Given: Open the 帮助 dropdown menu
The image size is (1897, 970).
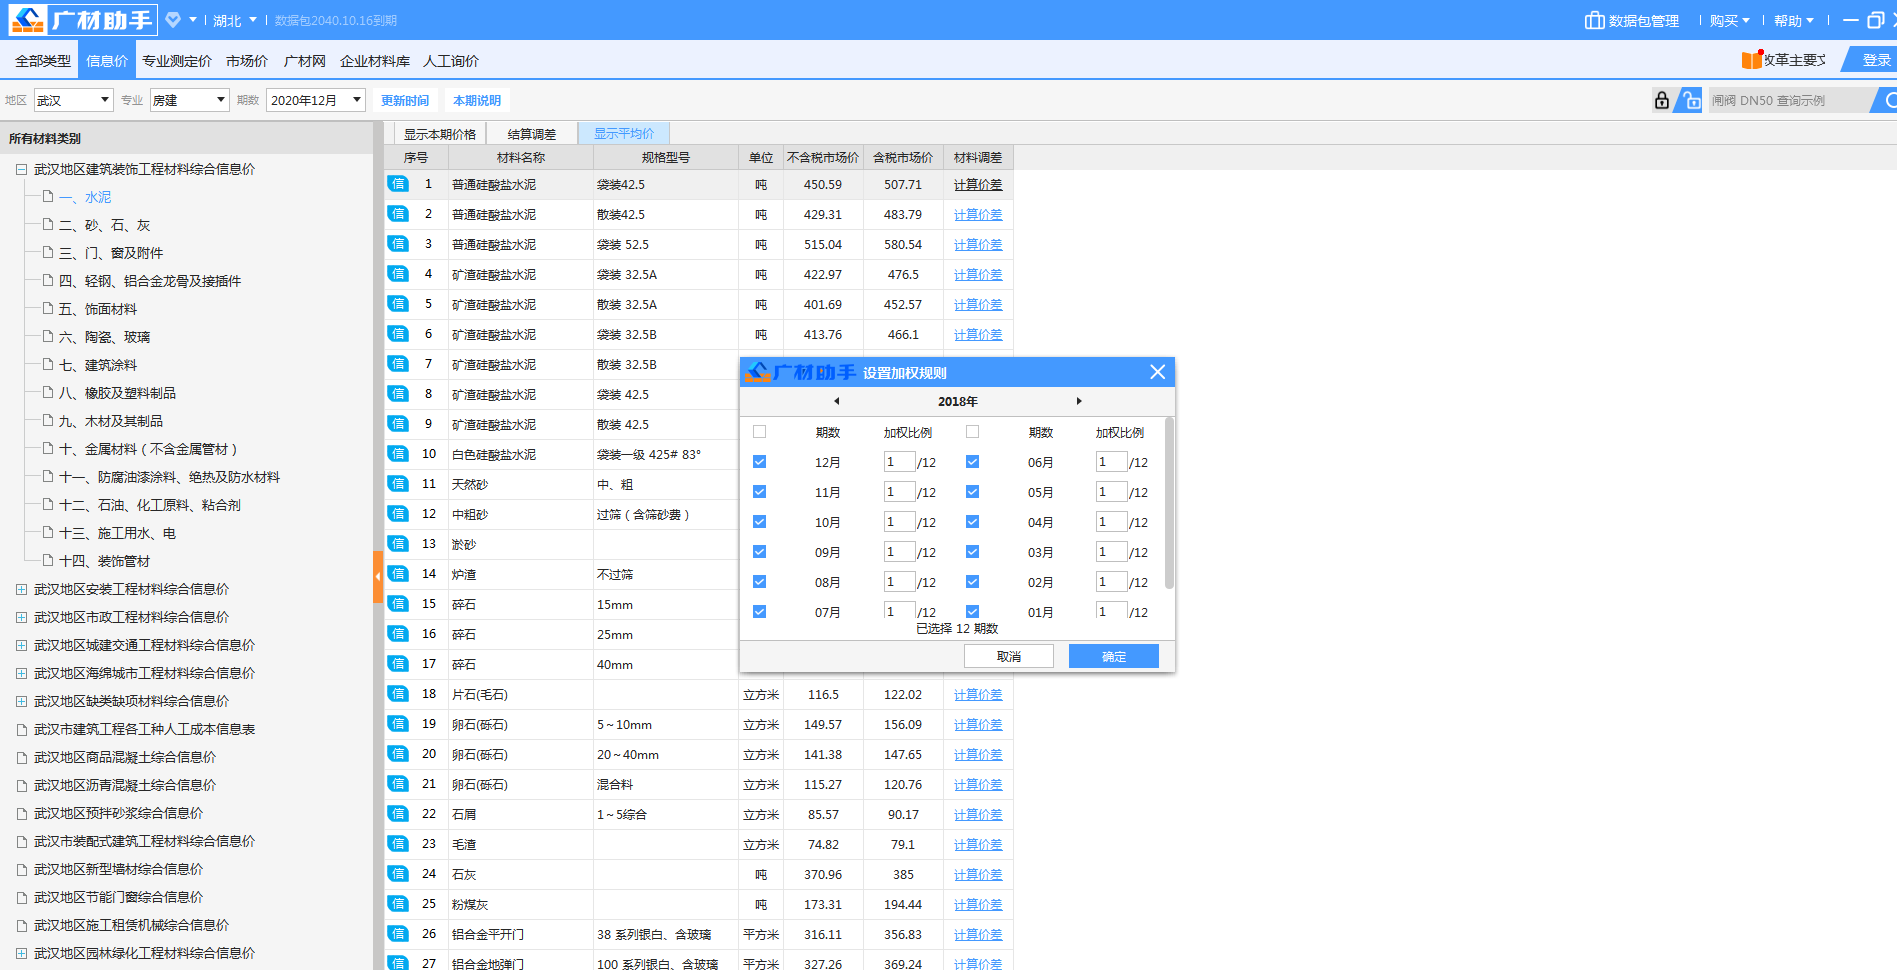Looking at the screenshot, I should click(1794, 20).
